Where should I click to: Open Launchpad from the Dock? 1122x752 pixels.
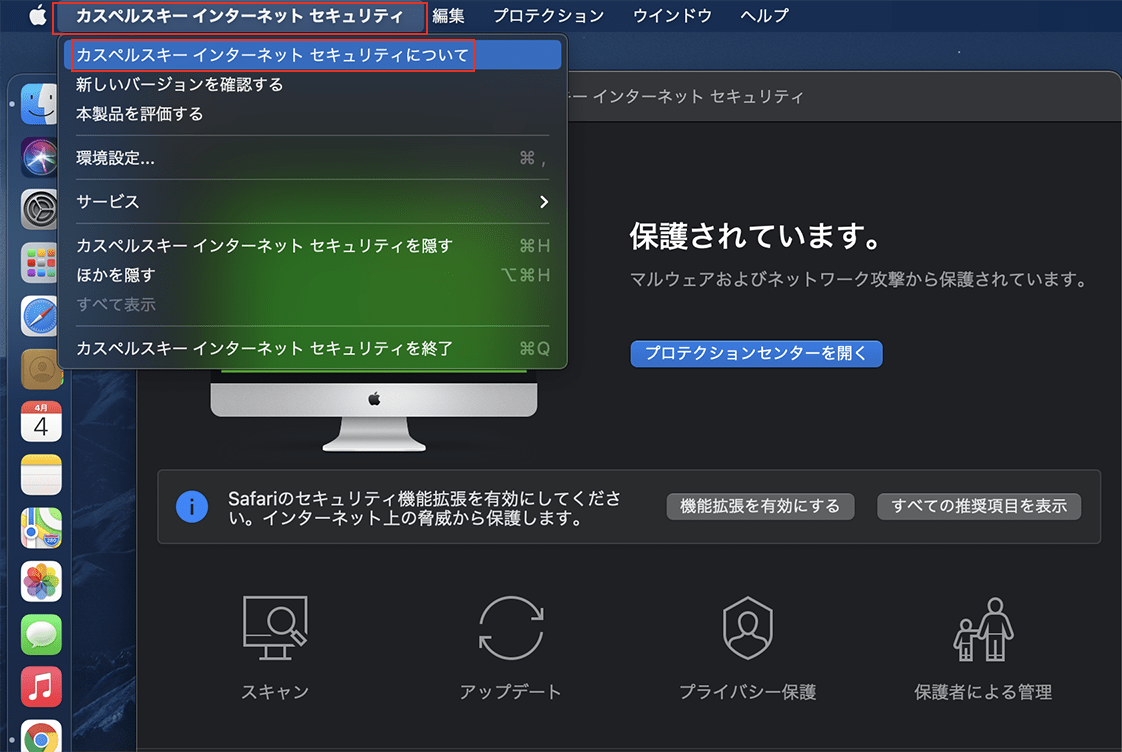[40, 263]
